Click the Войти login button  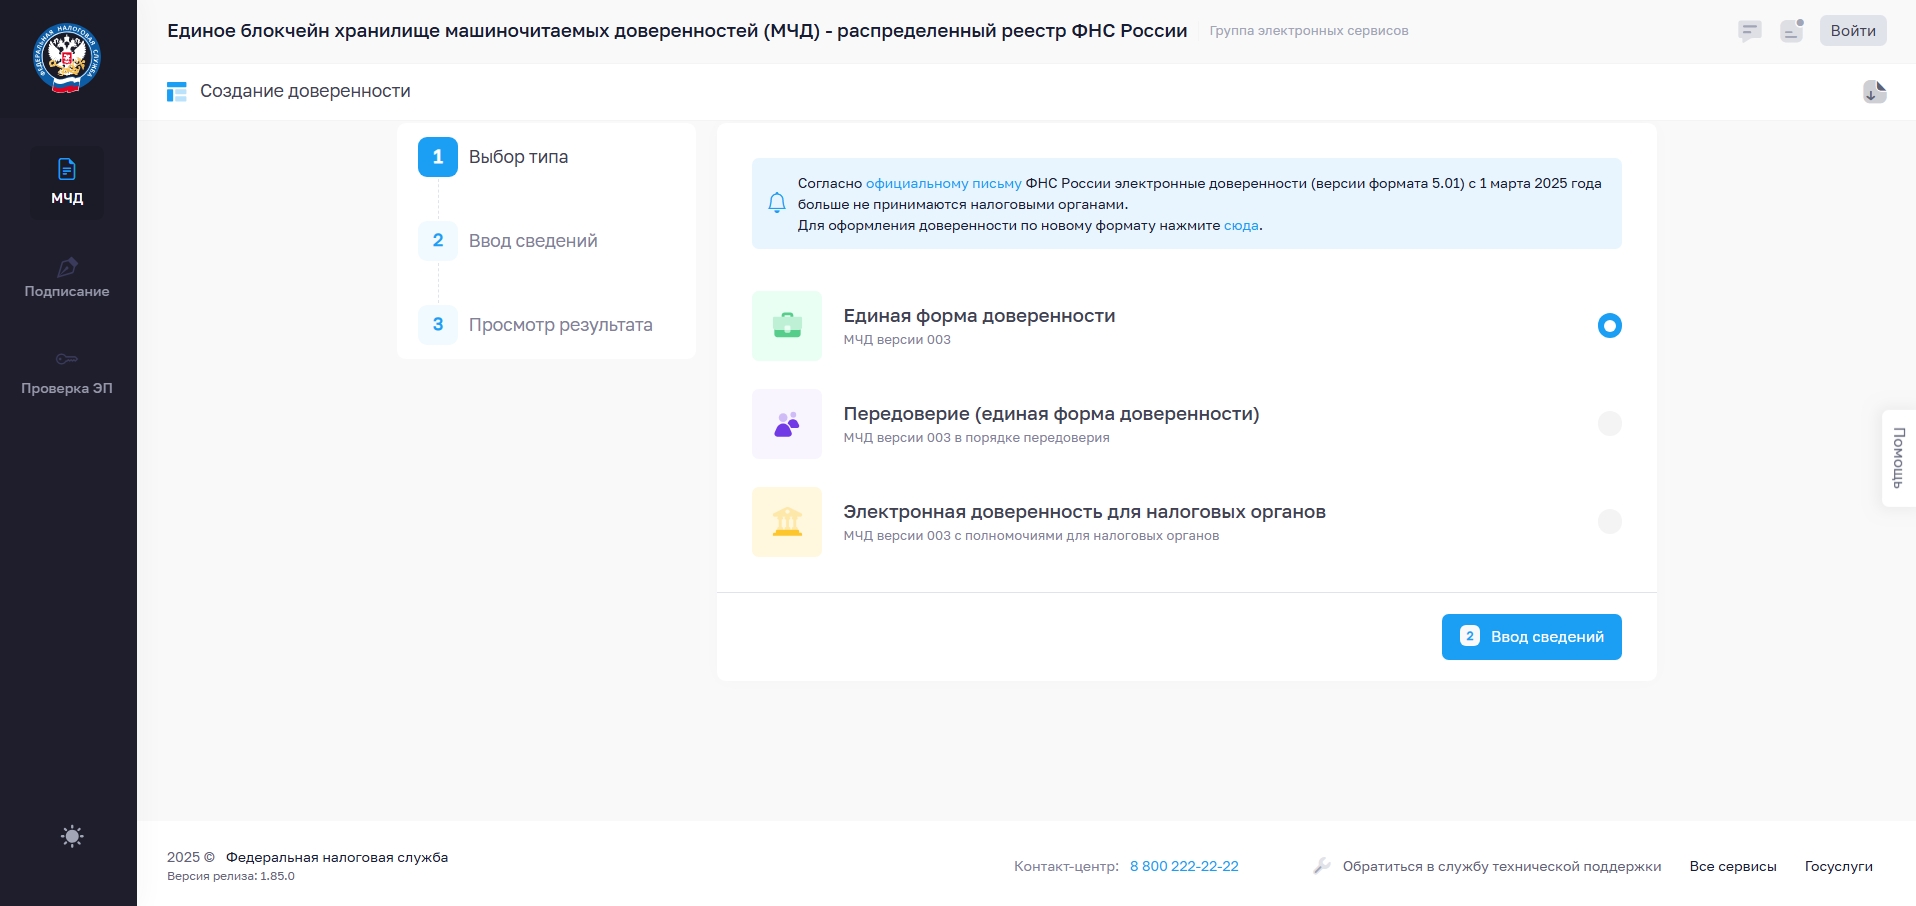click(1852, 31)
